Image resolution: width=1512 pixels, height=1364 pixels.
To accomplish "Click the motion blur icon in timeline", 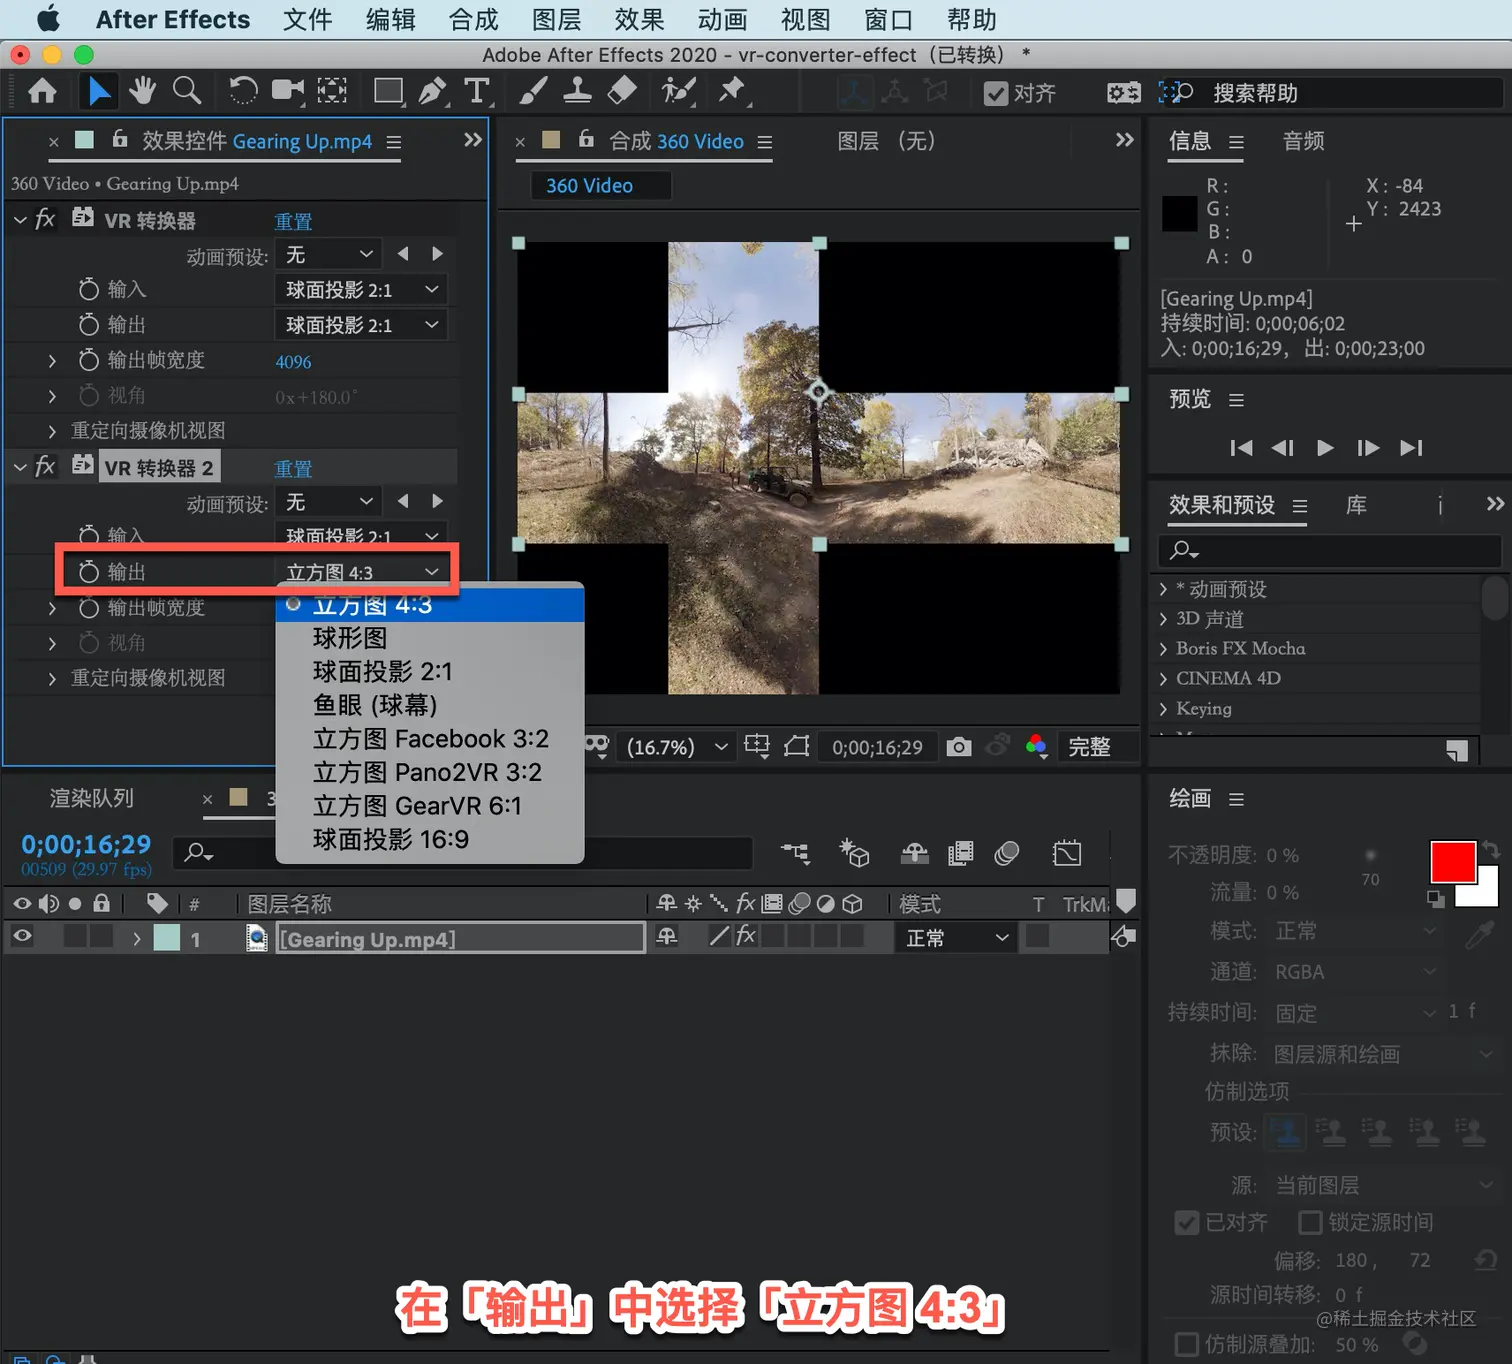I will click(1007, 853).
